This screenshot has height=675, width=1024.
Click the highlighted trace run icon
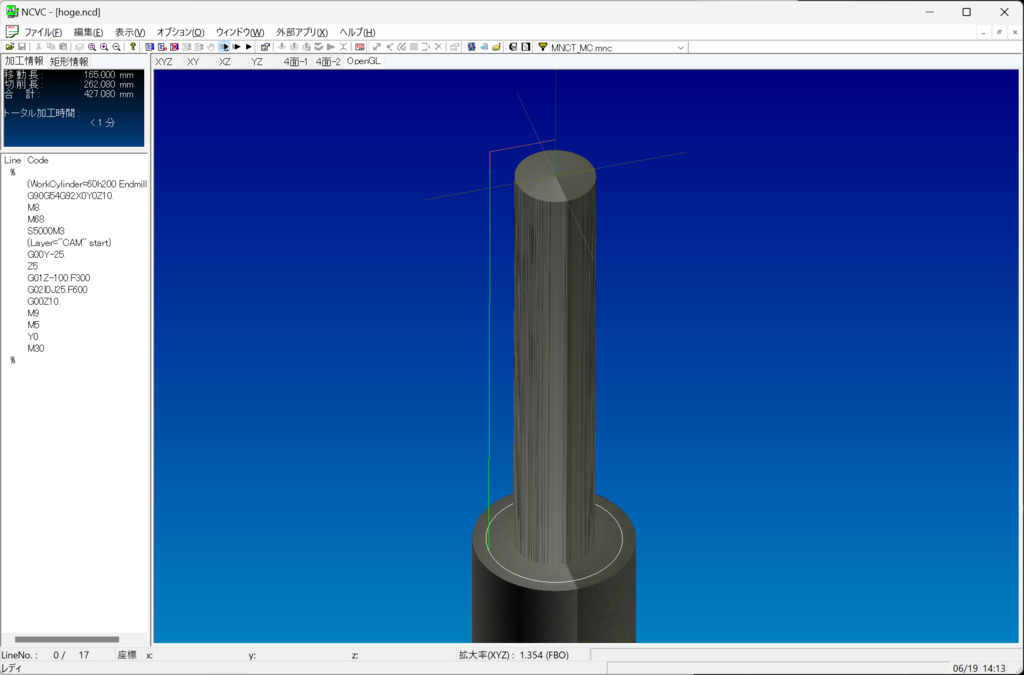click(x=224, y=47)
